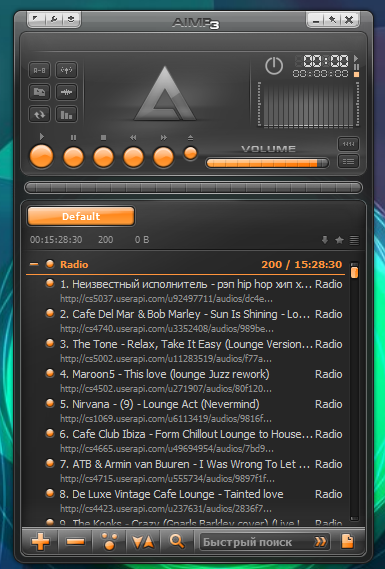385x569 pixels.
Task: Select track 5 Nirvana - Lounge Act
Action: [x=186, y=411]
